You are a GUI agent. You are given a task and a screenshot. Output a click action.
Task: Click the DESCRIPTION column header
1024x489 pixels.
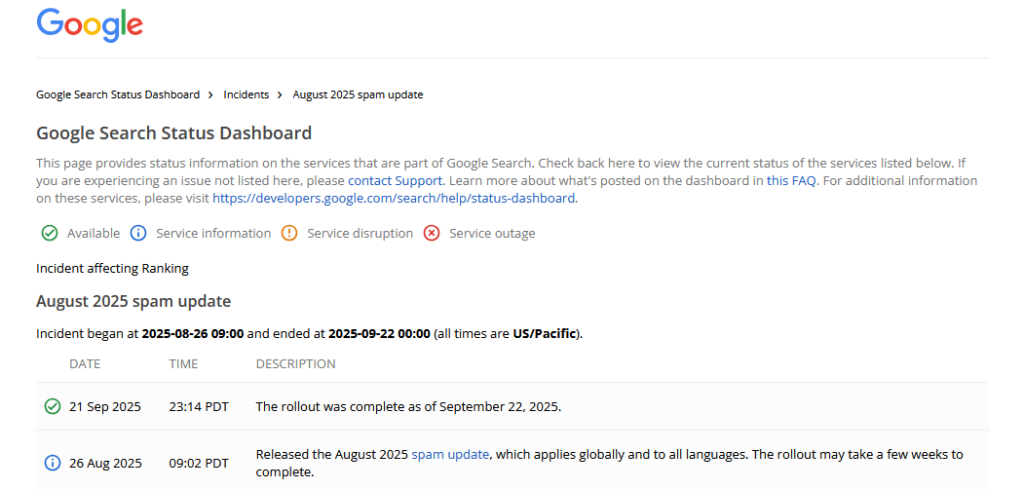(x=296, y=364)
